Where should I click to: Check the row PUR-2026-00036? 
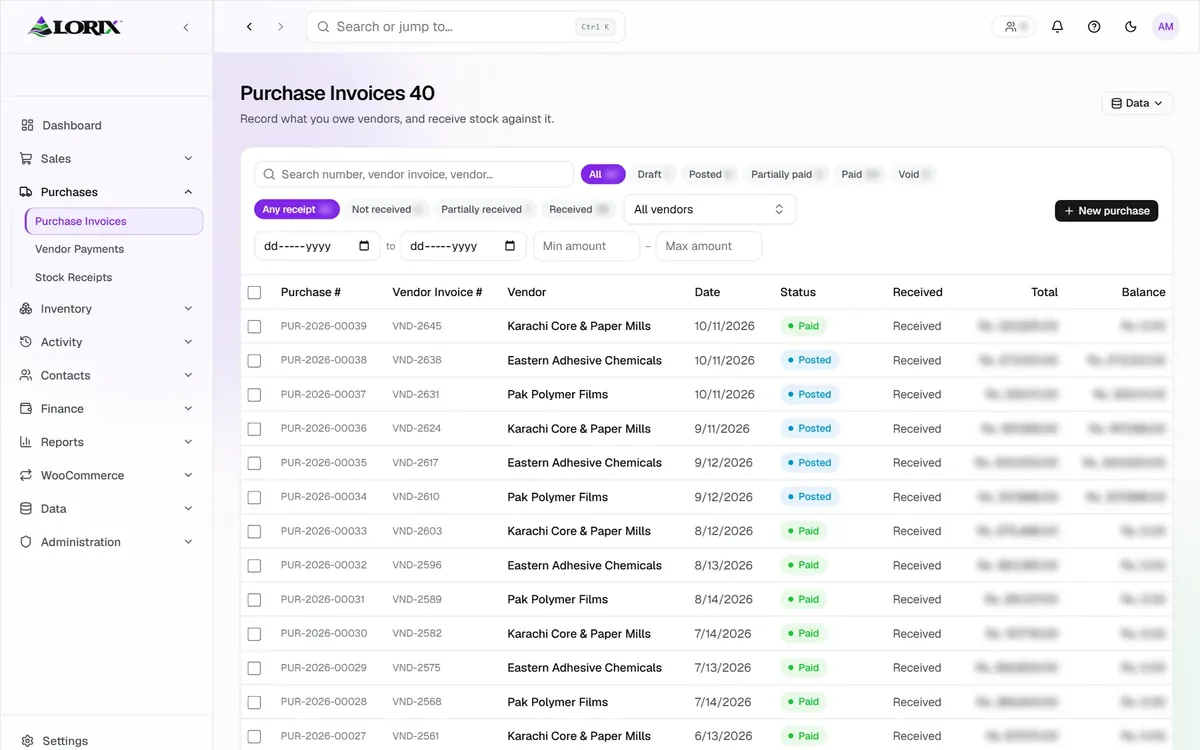click(254, 429)
